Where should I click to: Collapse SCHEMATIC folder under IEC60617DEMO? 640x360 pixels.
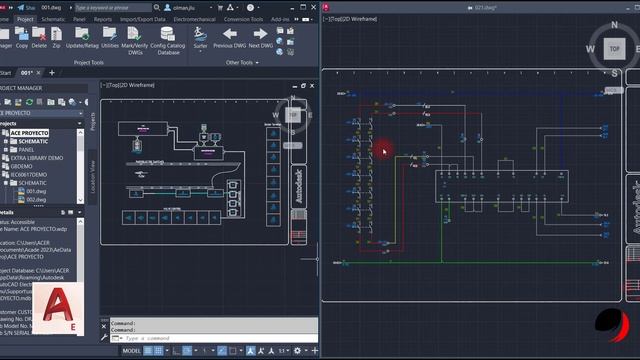click(6, 183)
